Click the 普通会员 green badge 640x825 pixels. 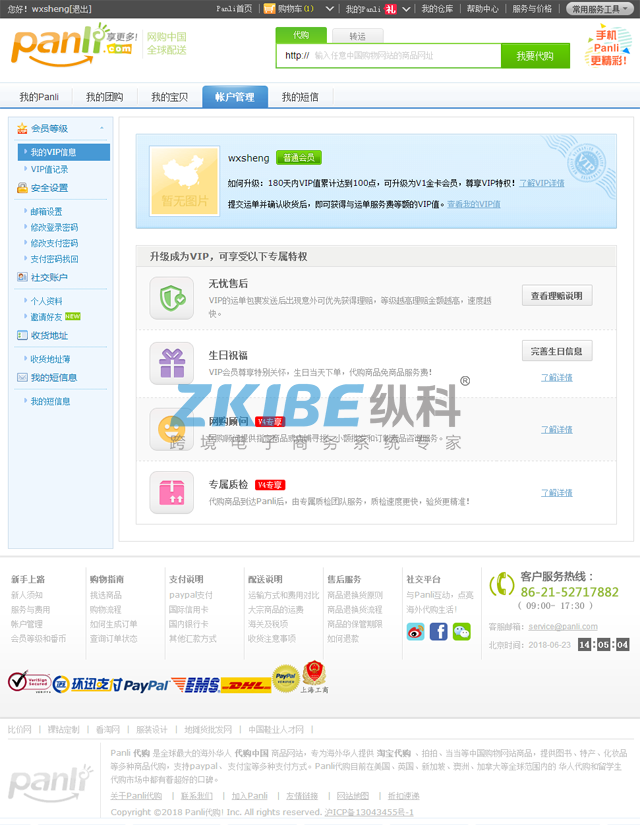298,157
